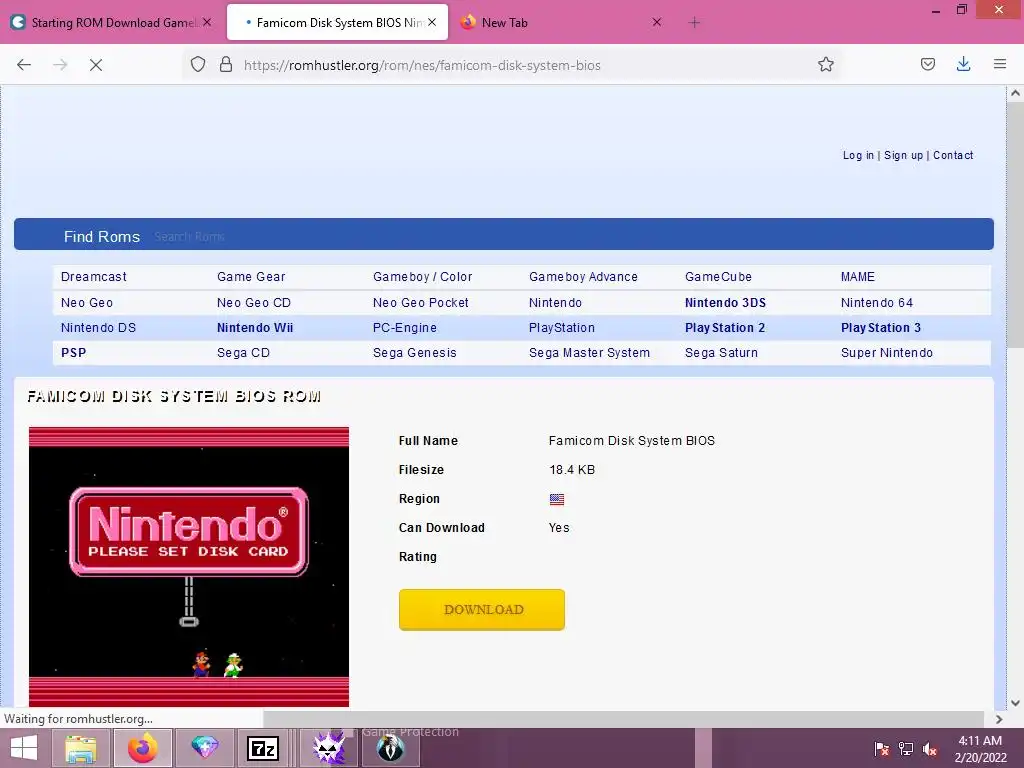
Task: Open the Action Center flag icon
Action: click(x=881, y=749)
